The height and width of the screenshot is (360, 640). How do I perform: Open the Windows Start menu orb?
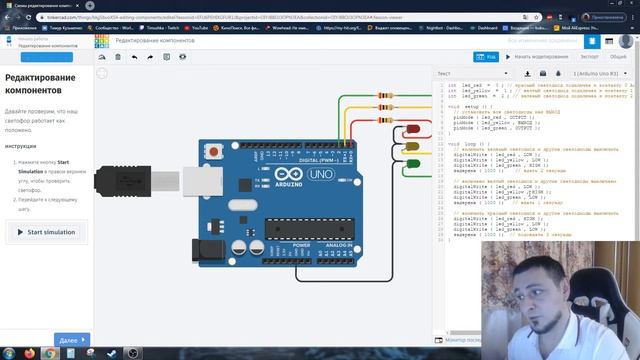pyautogui.click(x=9, y=353)
